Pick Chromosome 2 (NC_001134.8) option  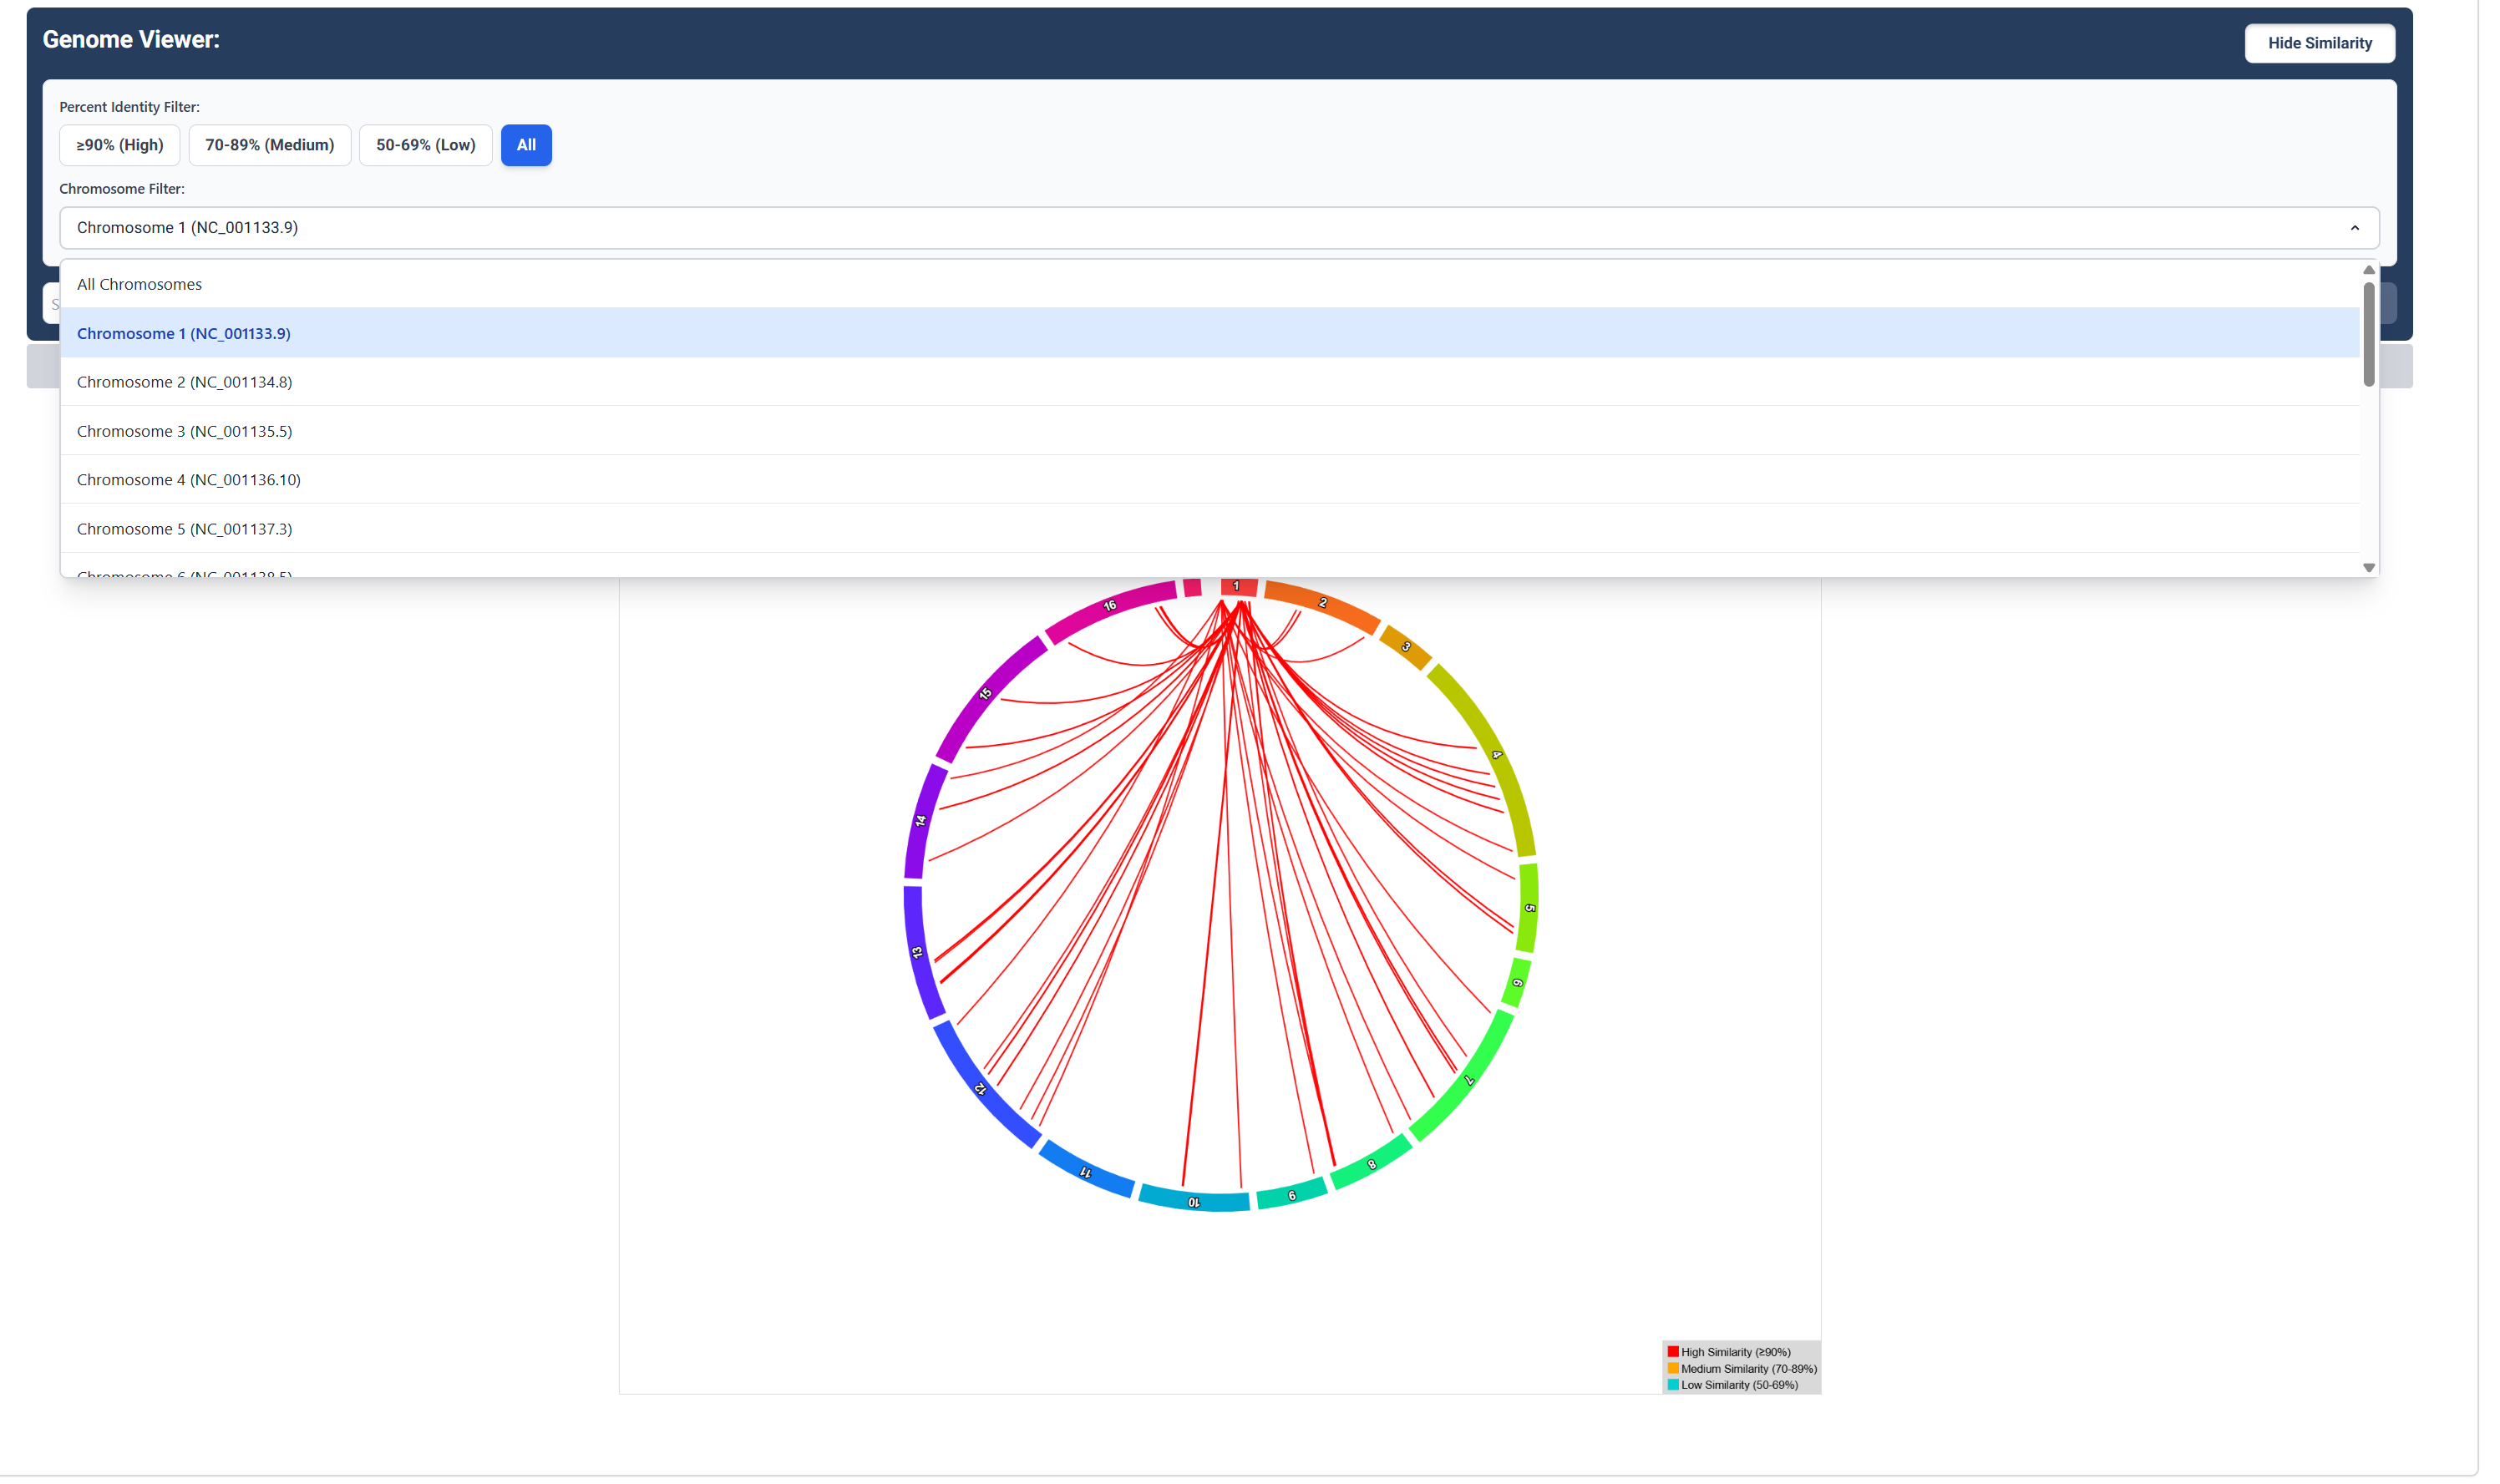[184, 382]
